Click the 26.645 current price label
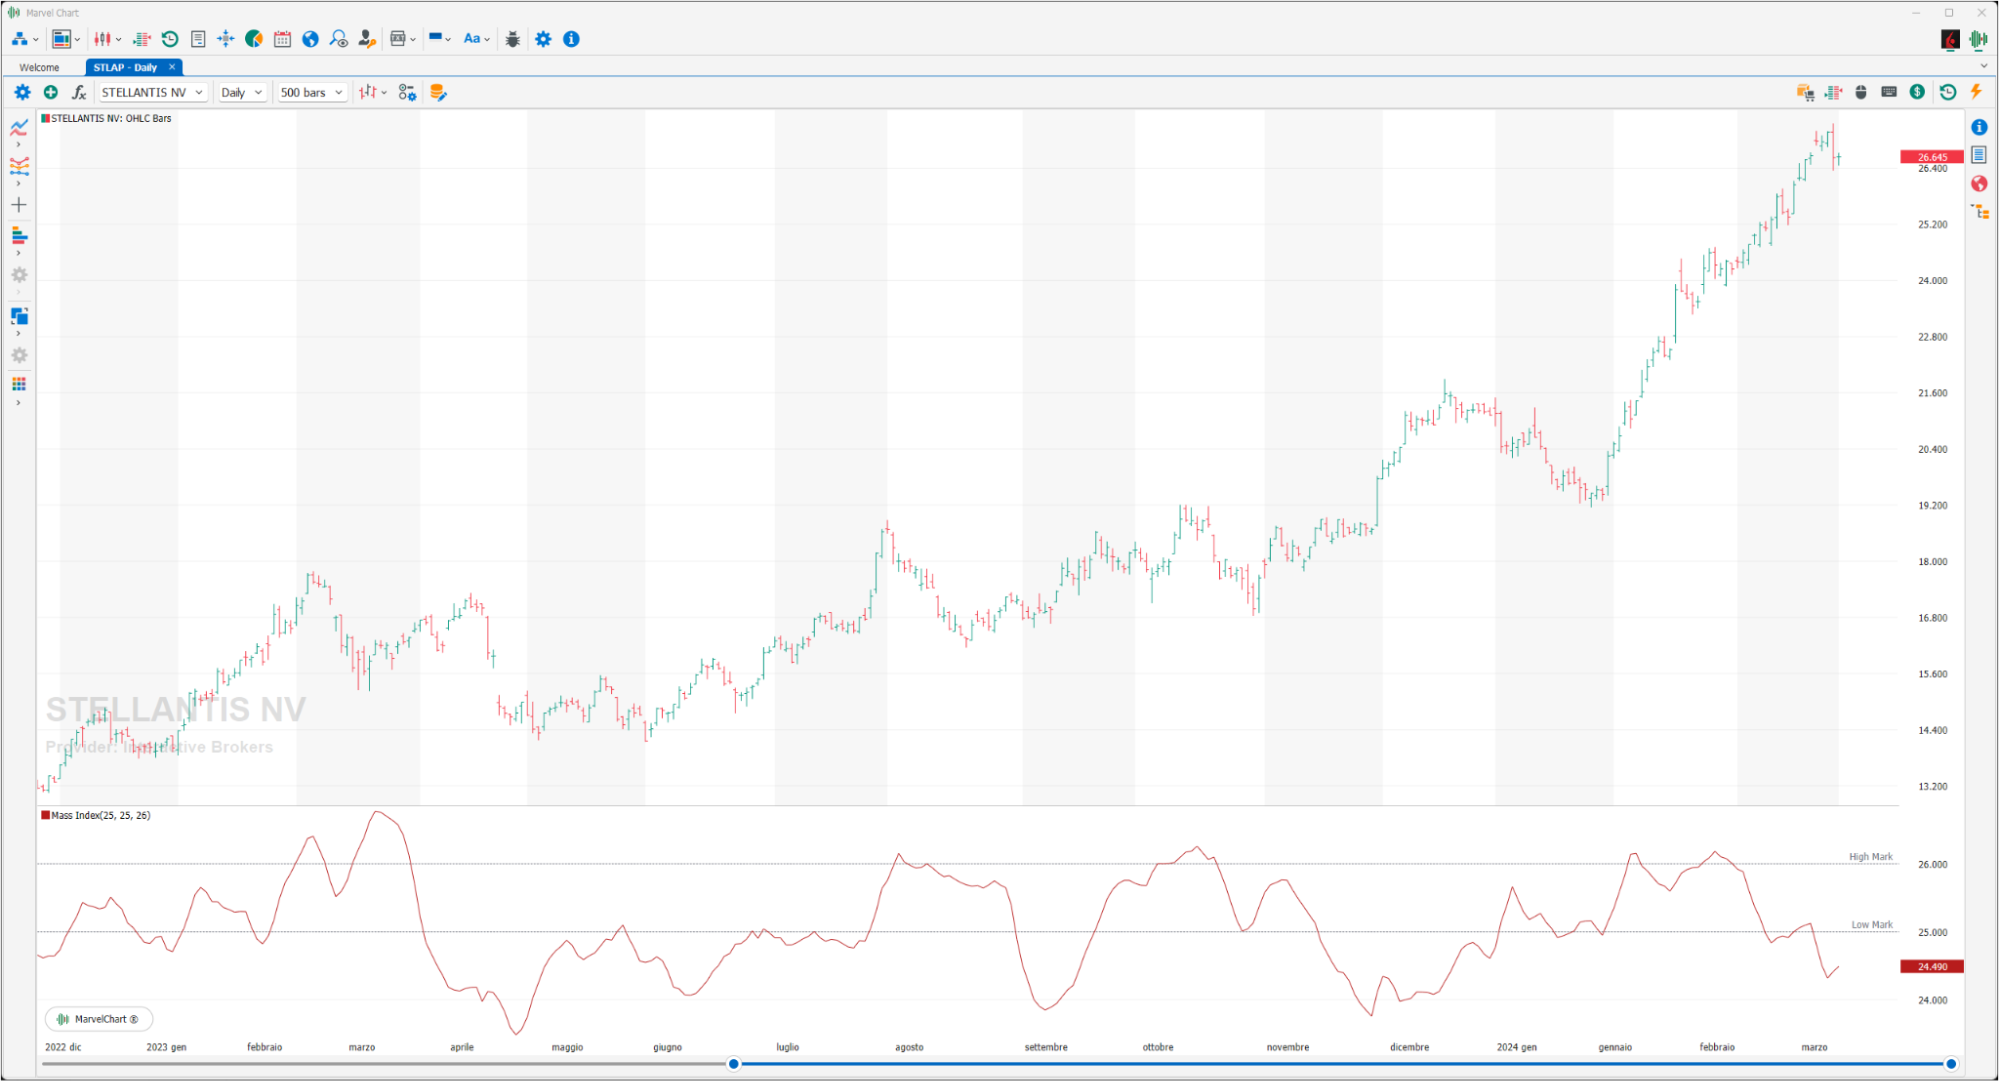 click(x=1931, y=157)
